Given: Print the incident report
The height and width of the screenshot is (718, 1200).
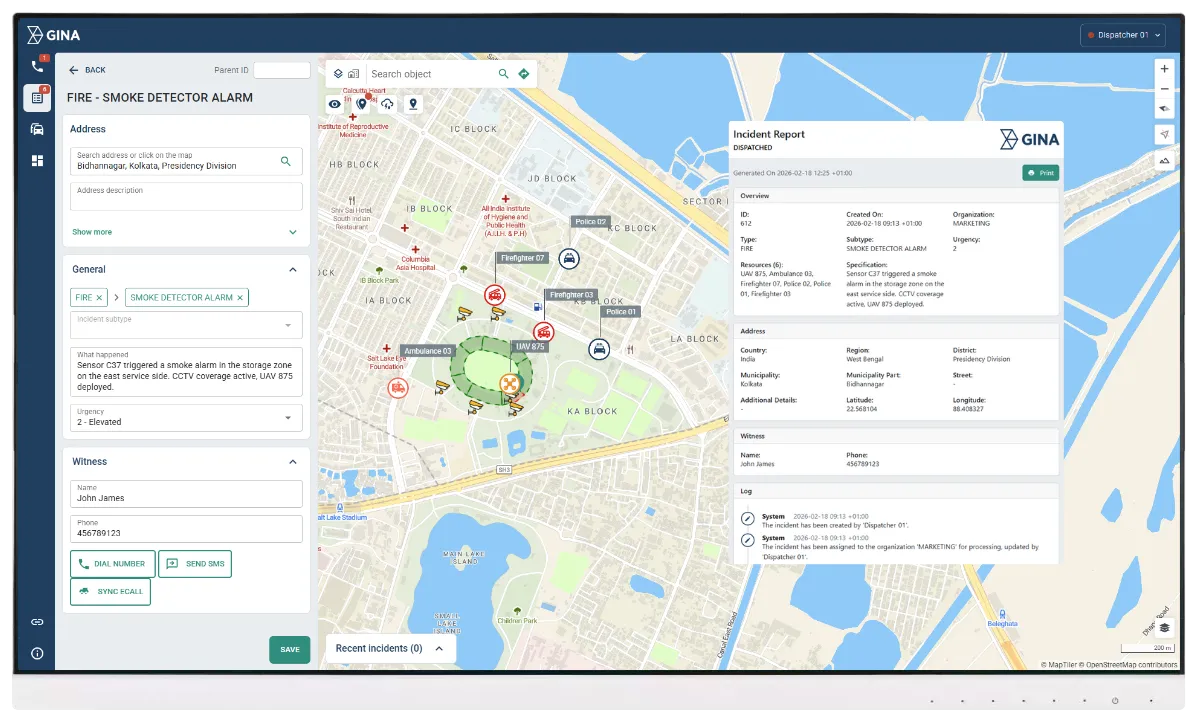Looking at the screenshot, I should [x=1040, y=172].
